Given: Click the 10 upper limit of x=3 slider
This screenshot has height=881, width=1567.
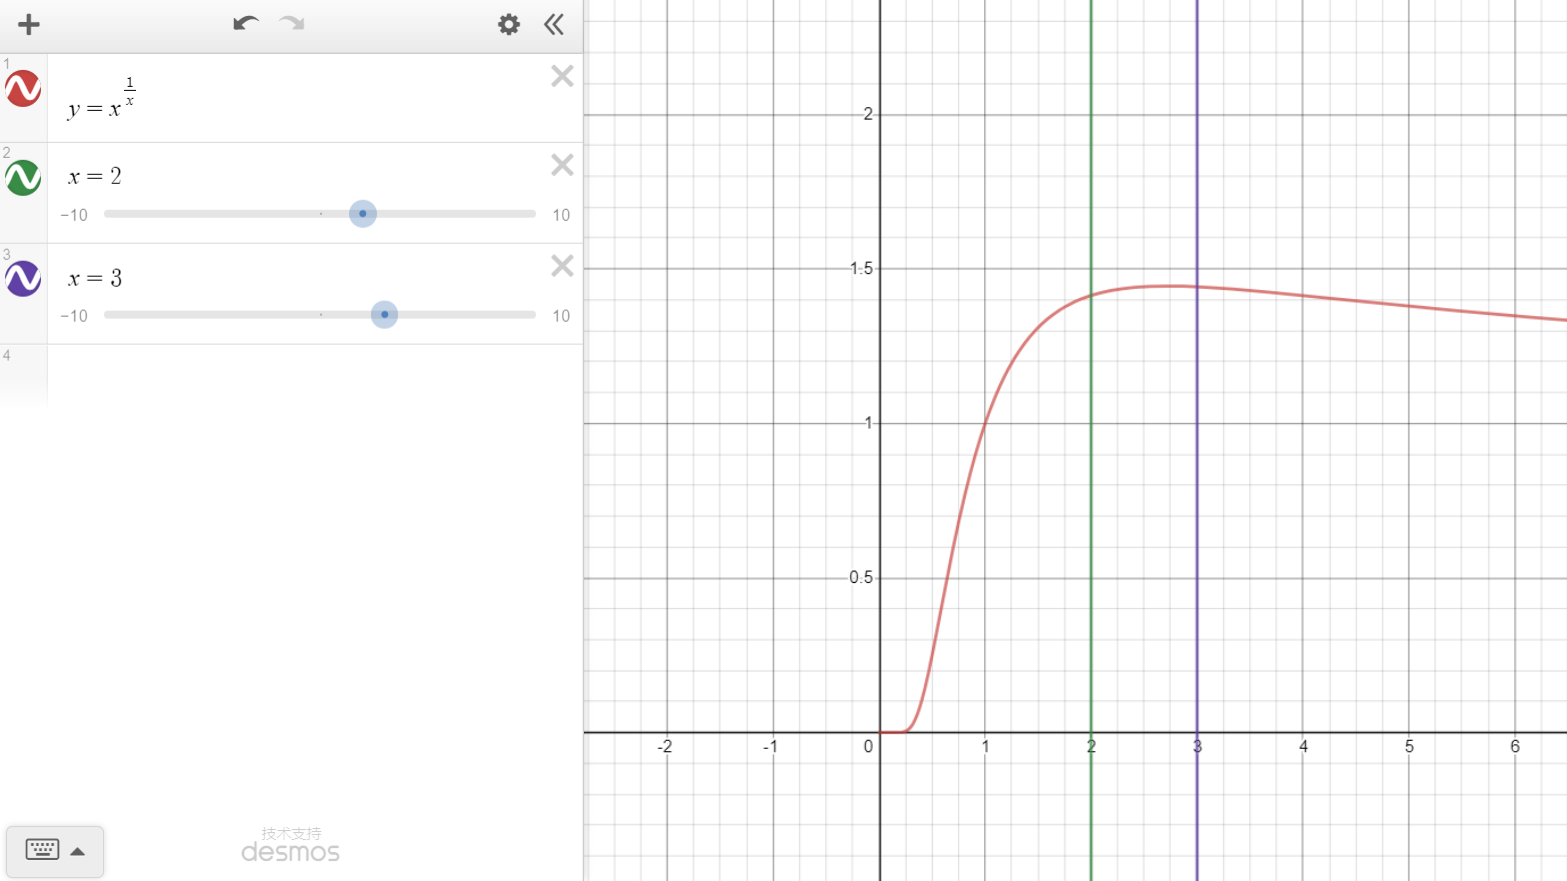Looking at the screenshot, I should coord(561,316).
